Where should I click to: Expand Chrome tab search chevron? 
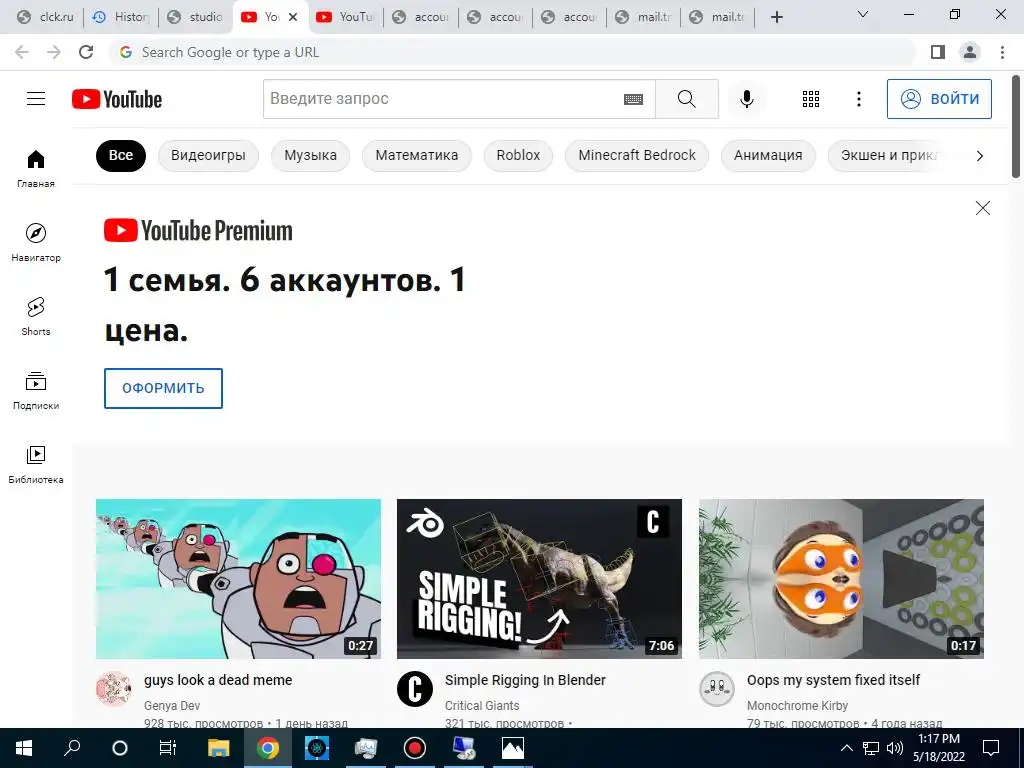[862, 14]
